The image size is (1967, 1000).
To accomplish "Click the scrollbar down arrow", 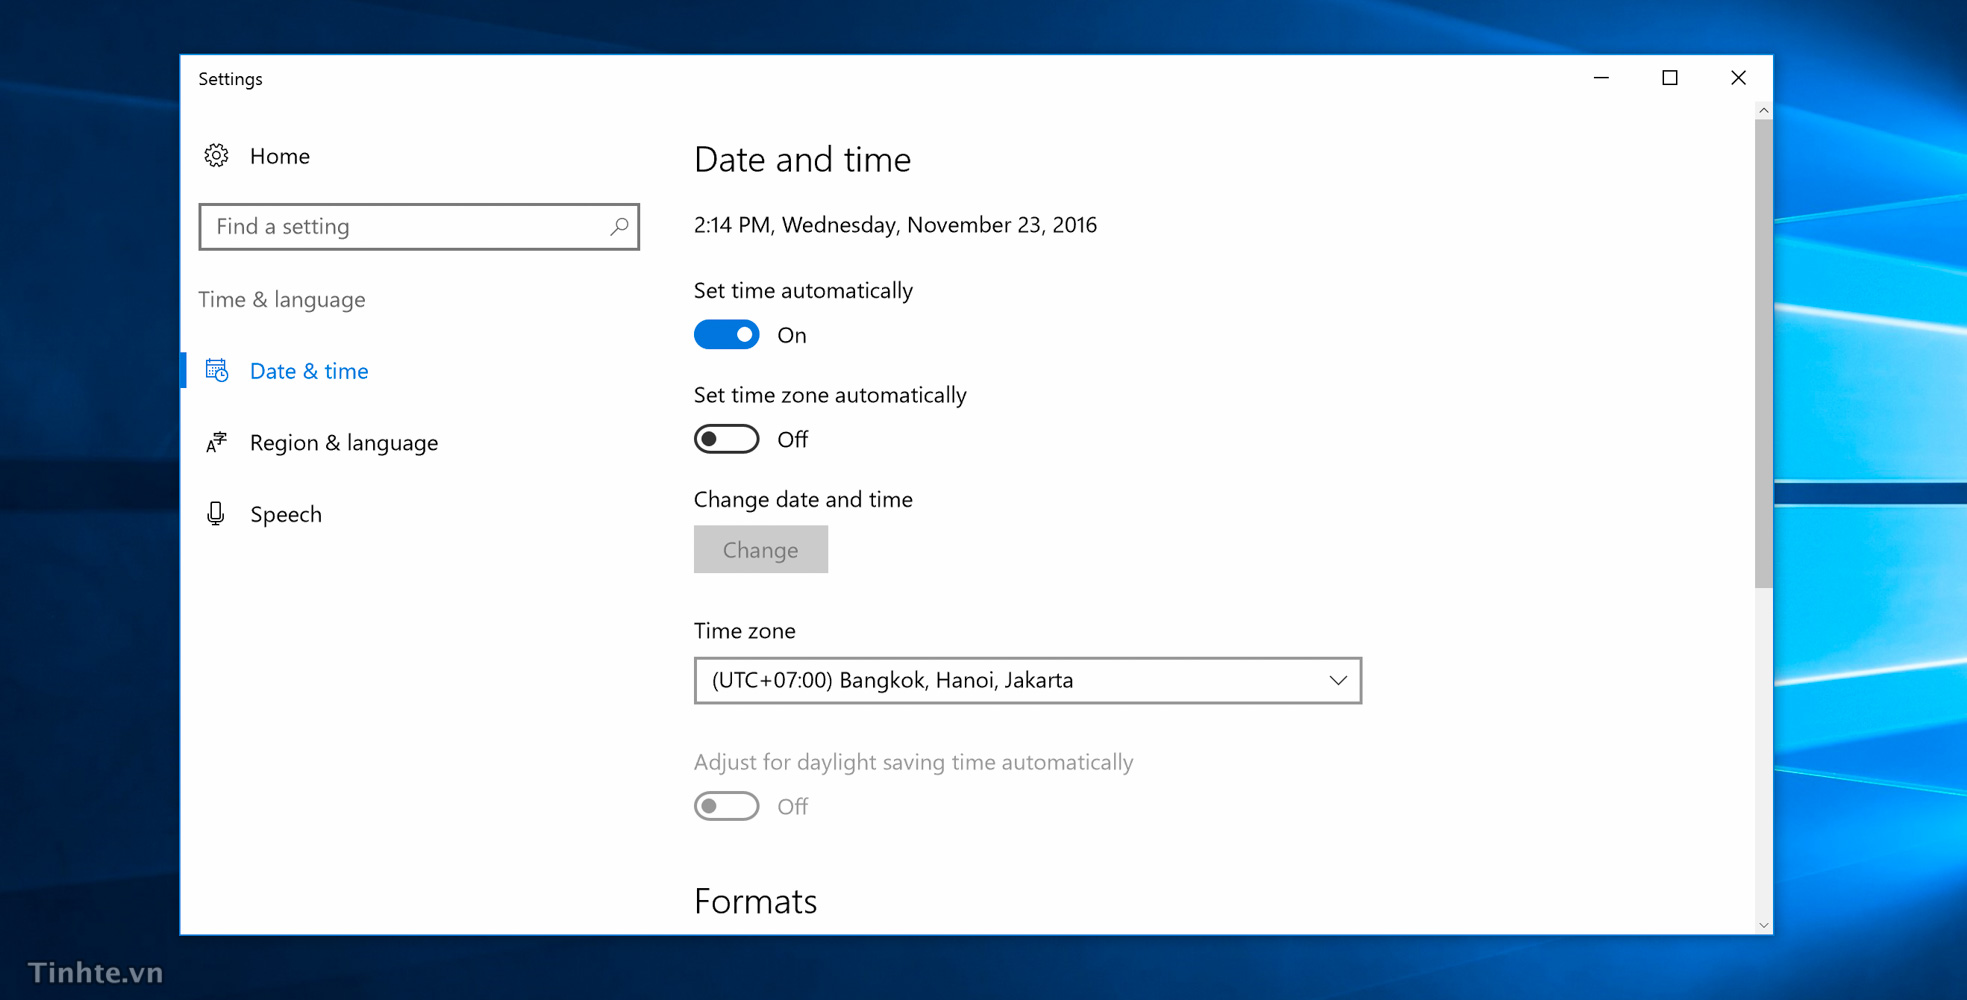I will [x=1764, y=925].
